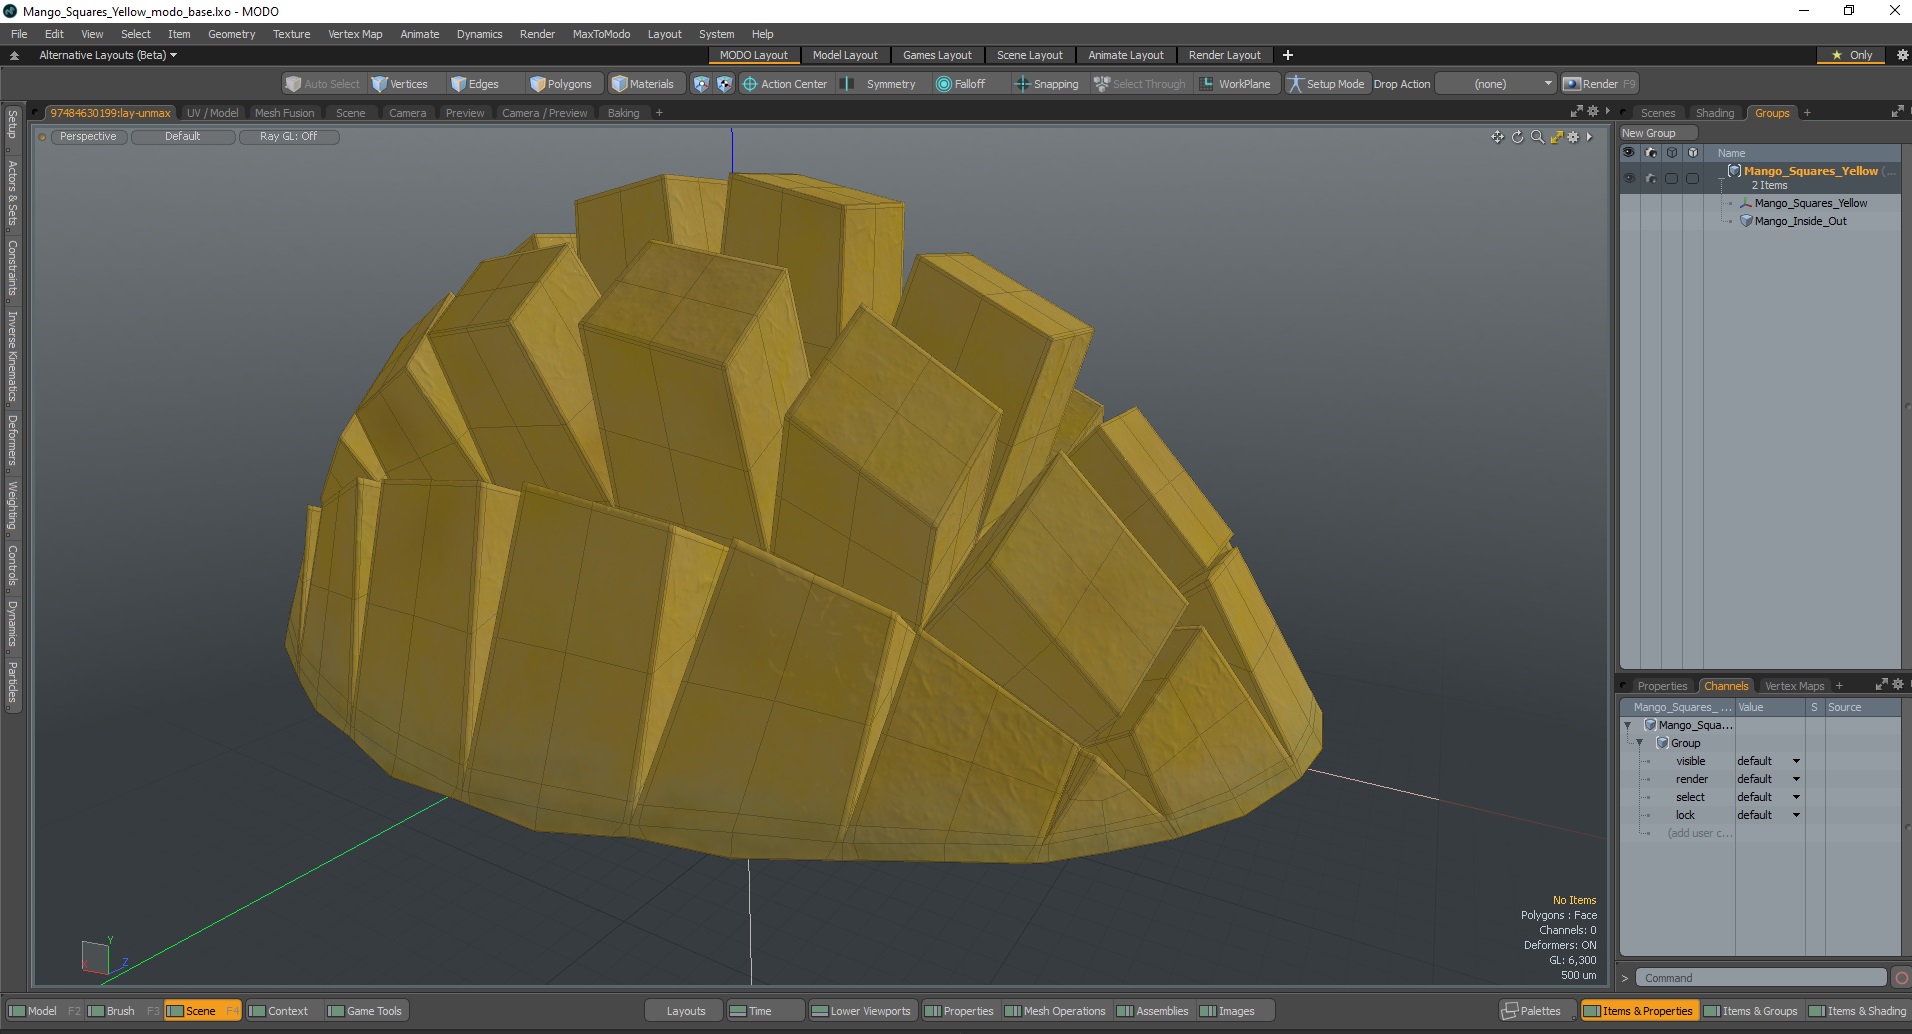Open the Deformers vertical side tab

click(x=12, y=441)
